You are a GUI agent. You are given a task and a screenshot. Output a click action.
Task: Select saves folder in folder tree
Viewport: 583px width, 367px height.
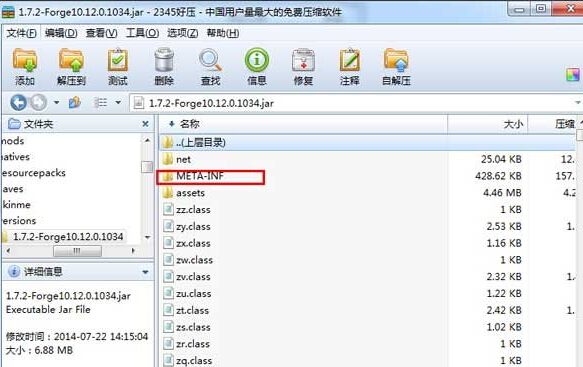tap(13, 189)
